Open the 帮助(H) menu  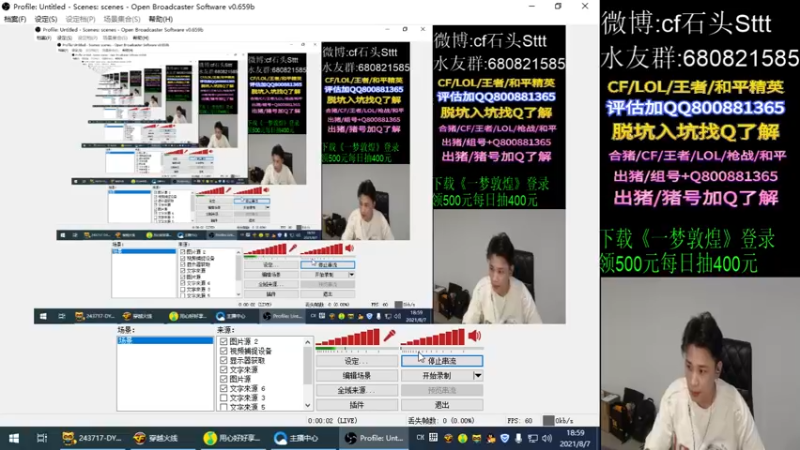tap(161, 19)
